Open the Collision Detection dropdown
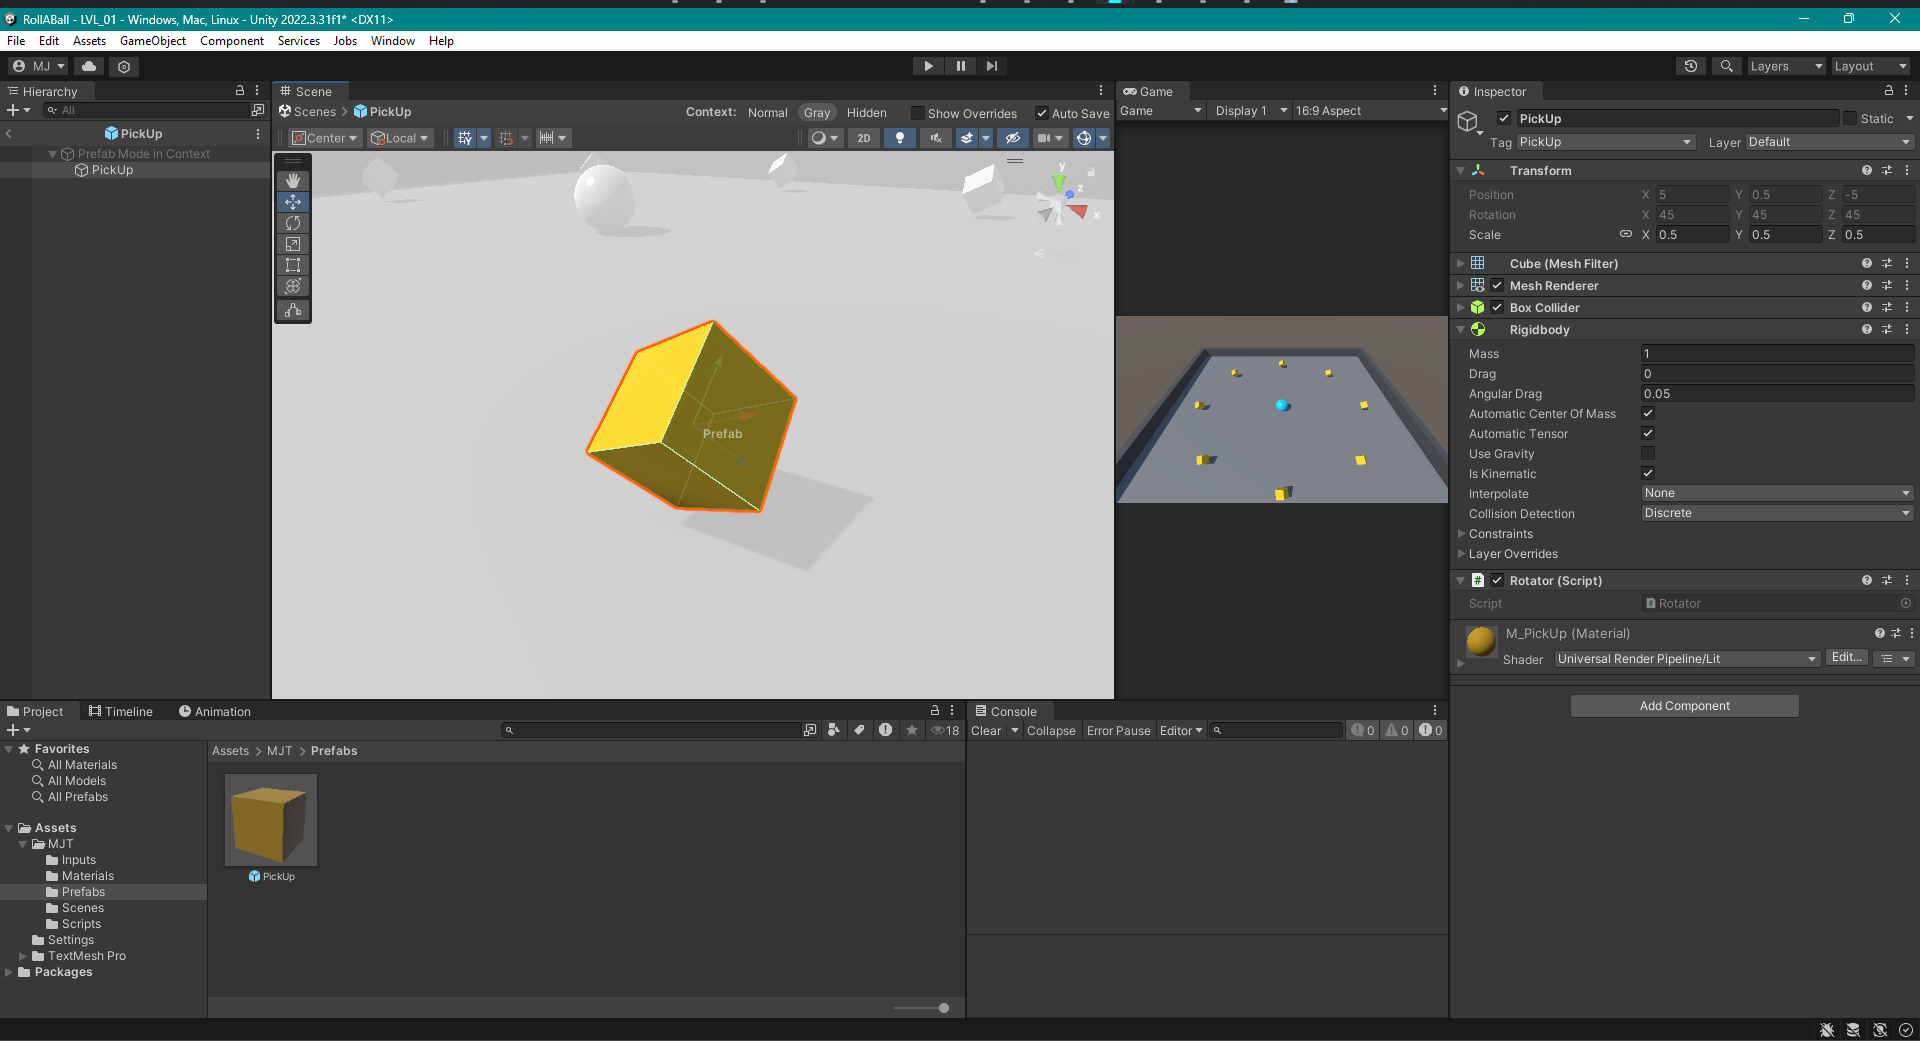Screen dimensions: 1920x1041 point(1776,513)
